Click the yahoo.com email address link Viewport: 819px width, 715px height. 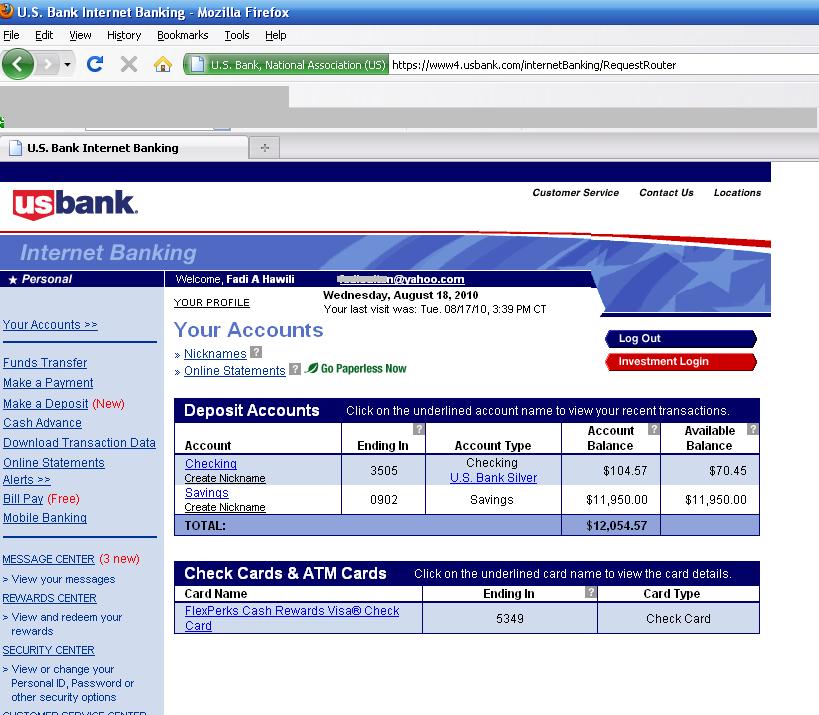401,279
